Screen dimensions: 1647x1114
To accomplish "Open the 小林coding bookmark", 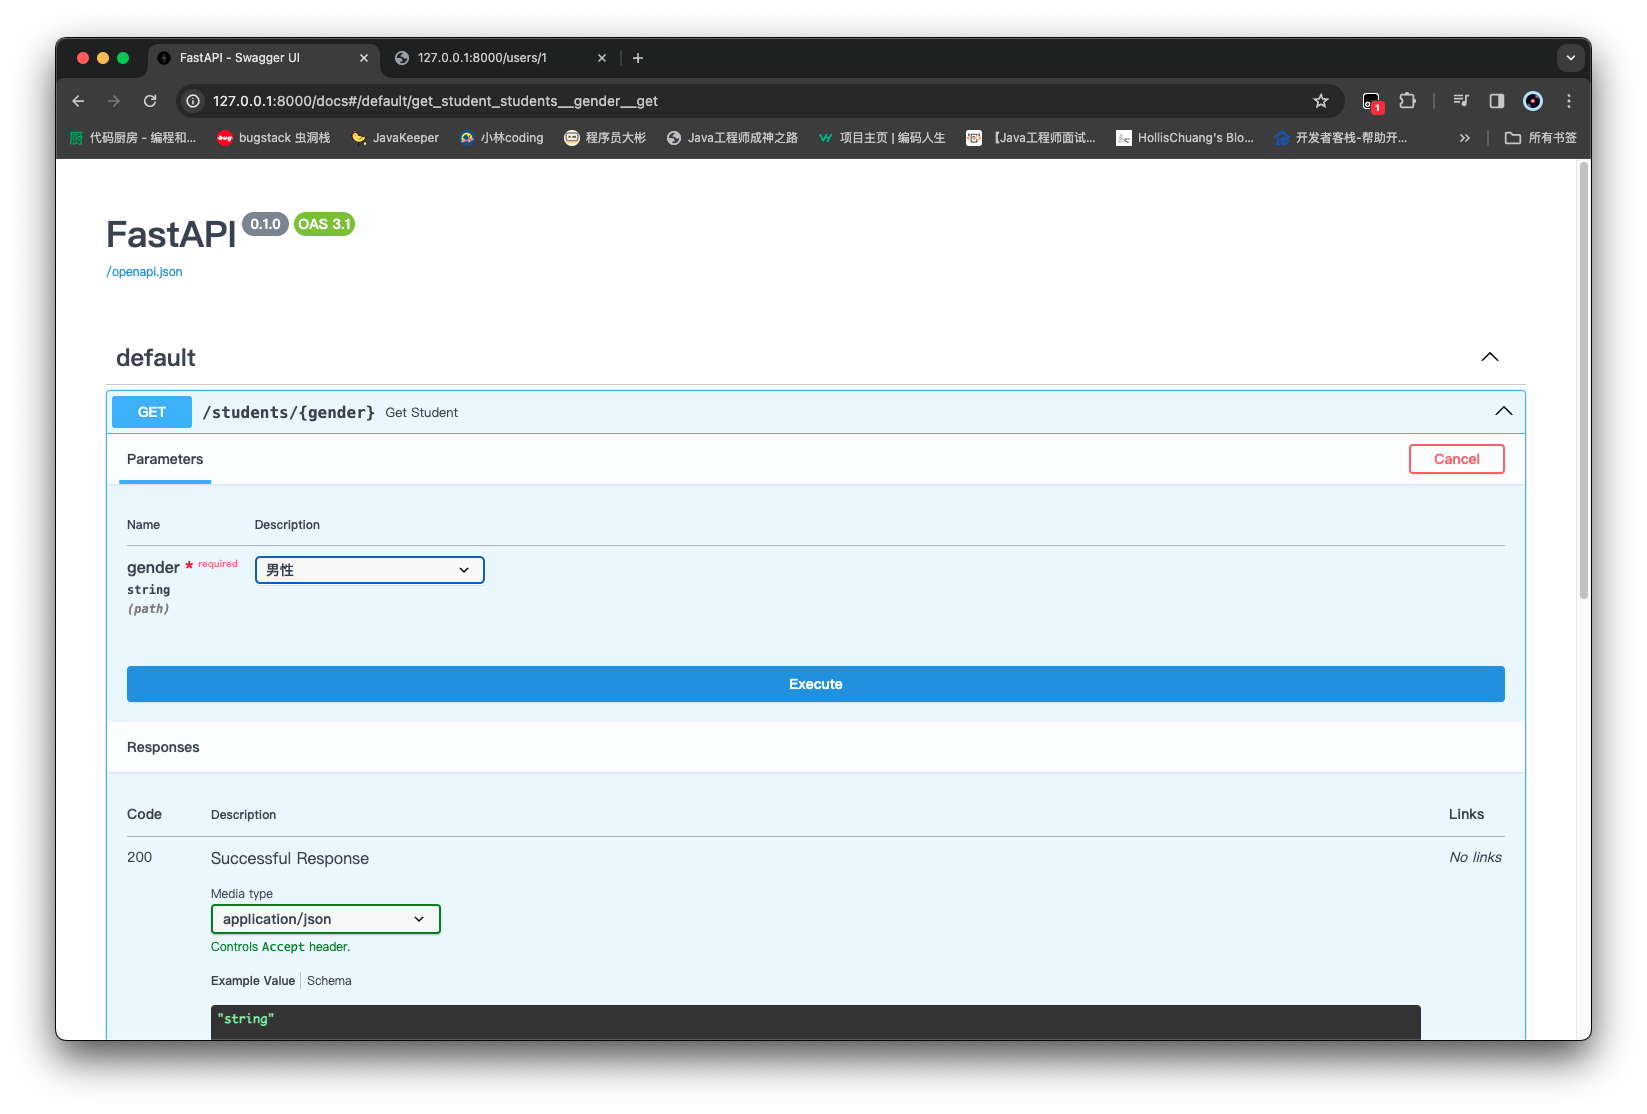I will [x=501, y=138].
